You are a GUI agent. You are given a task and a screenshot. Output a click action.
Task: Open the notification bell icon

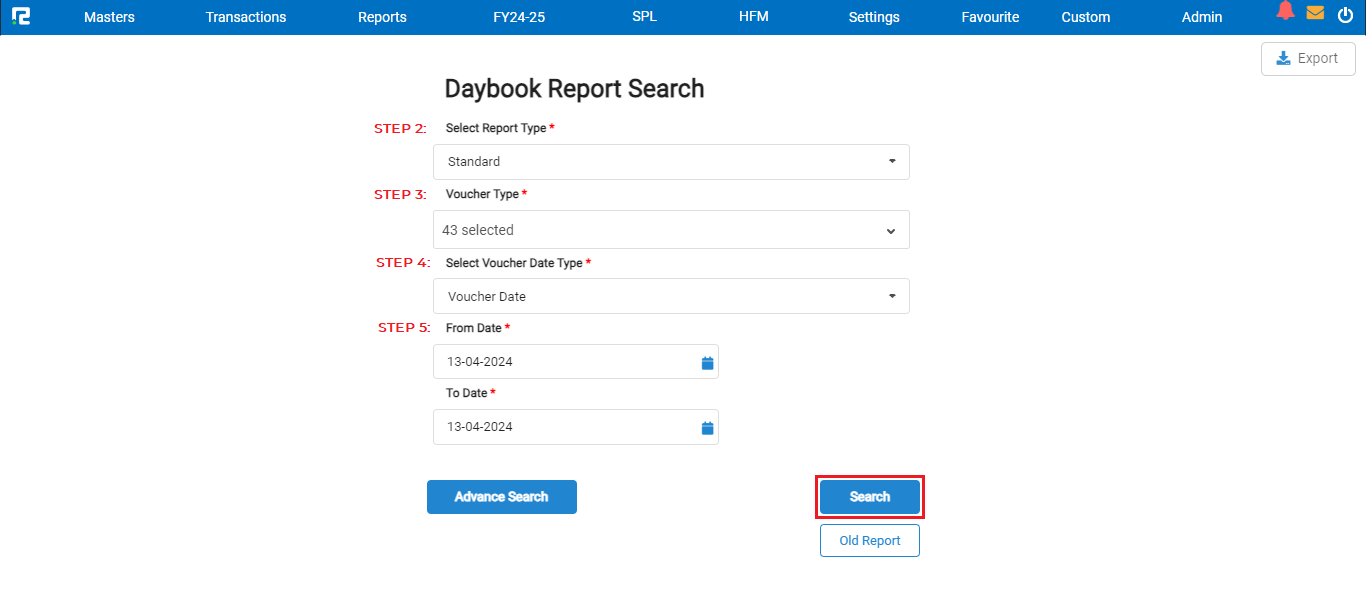1286,12
